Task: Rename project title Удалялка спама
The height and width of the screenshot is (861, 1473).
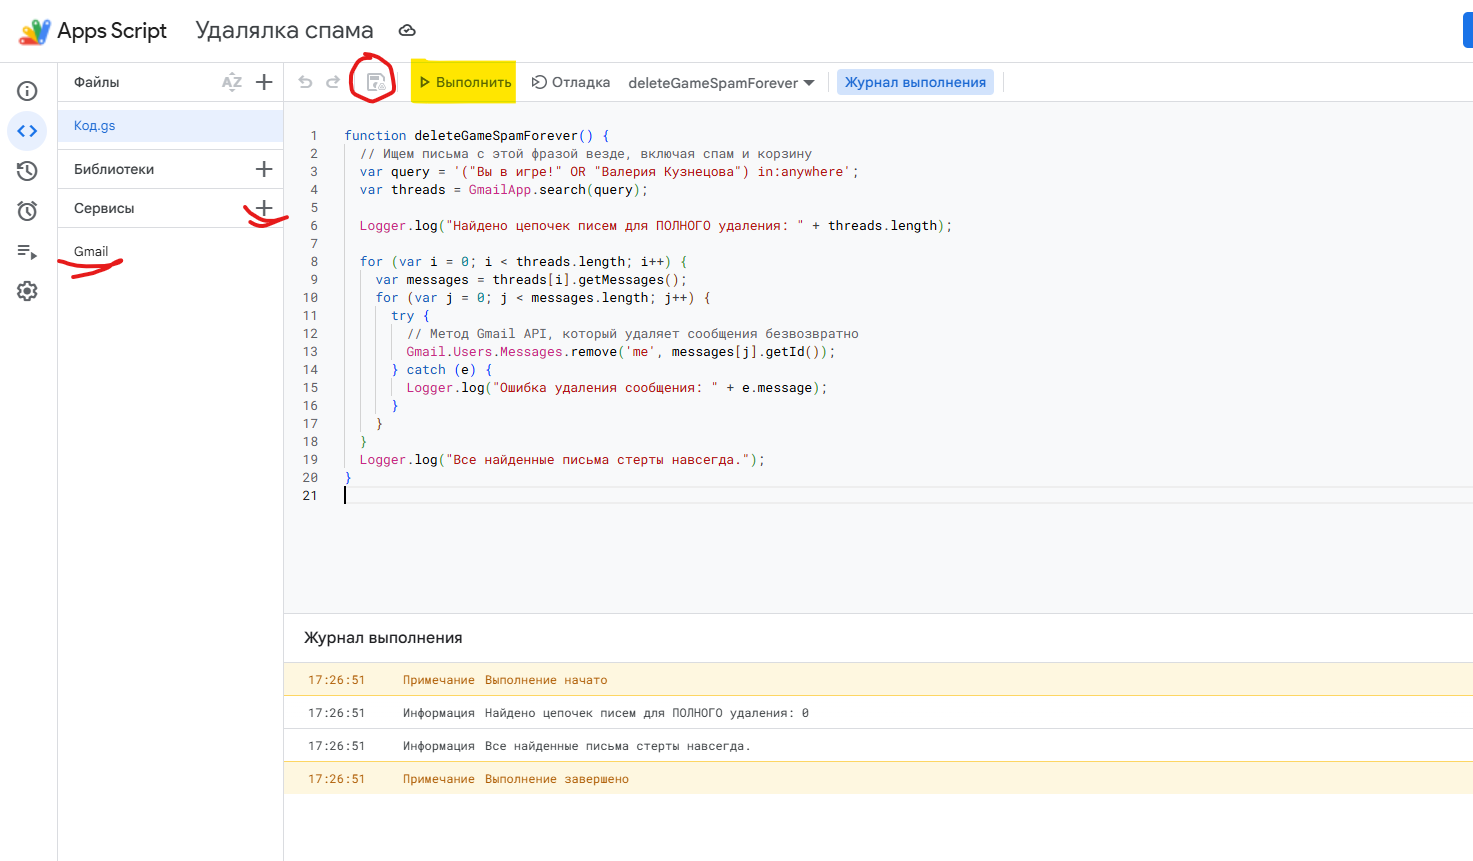Action: tap(285, 31)
